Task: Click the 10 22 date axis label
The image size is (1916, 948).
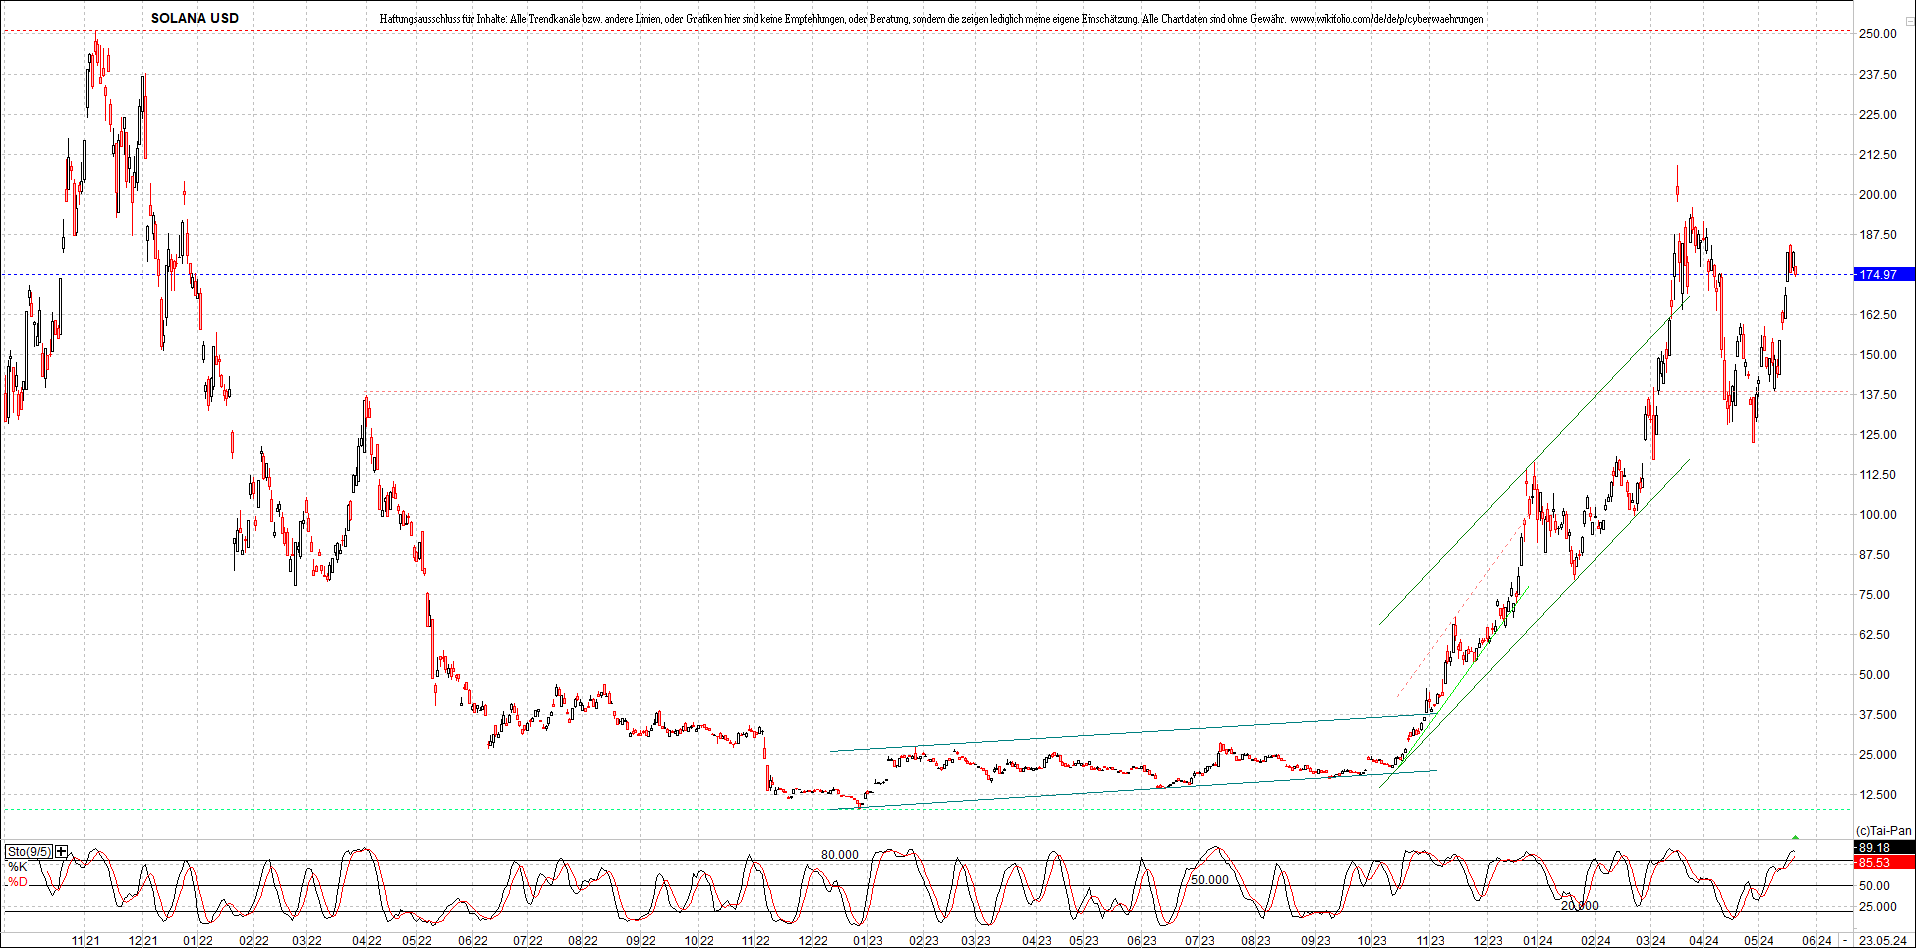Action: pyautogui.click(x=699, y=941)
